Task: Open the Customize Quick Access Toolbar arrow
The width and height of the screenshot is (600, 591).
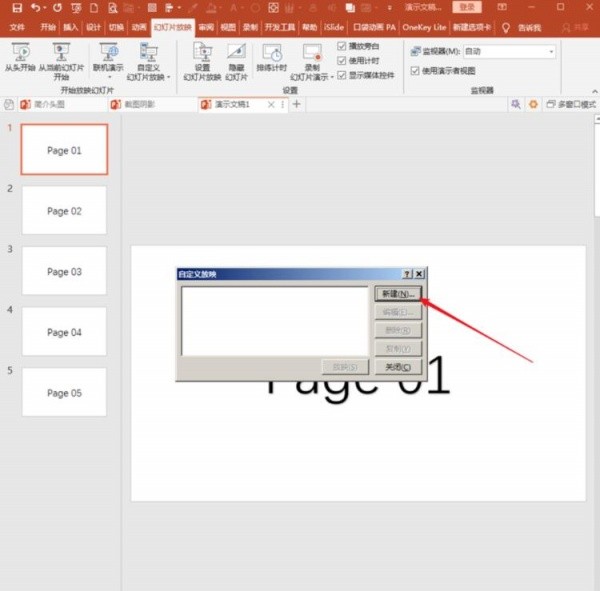Action: point(390,8)
